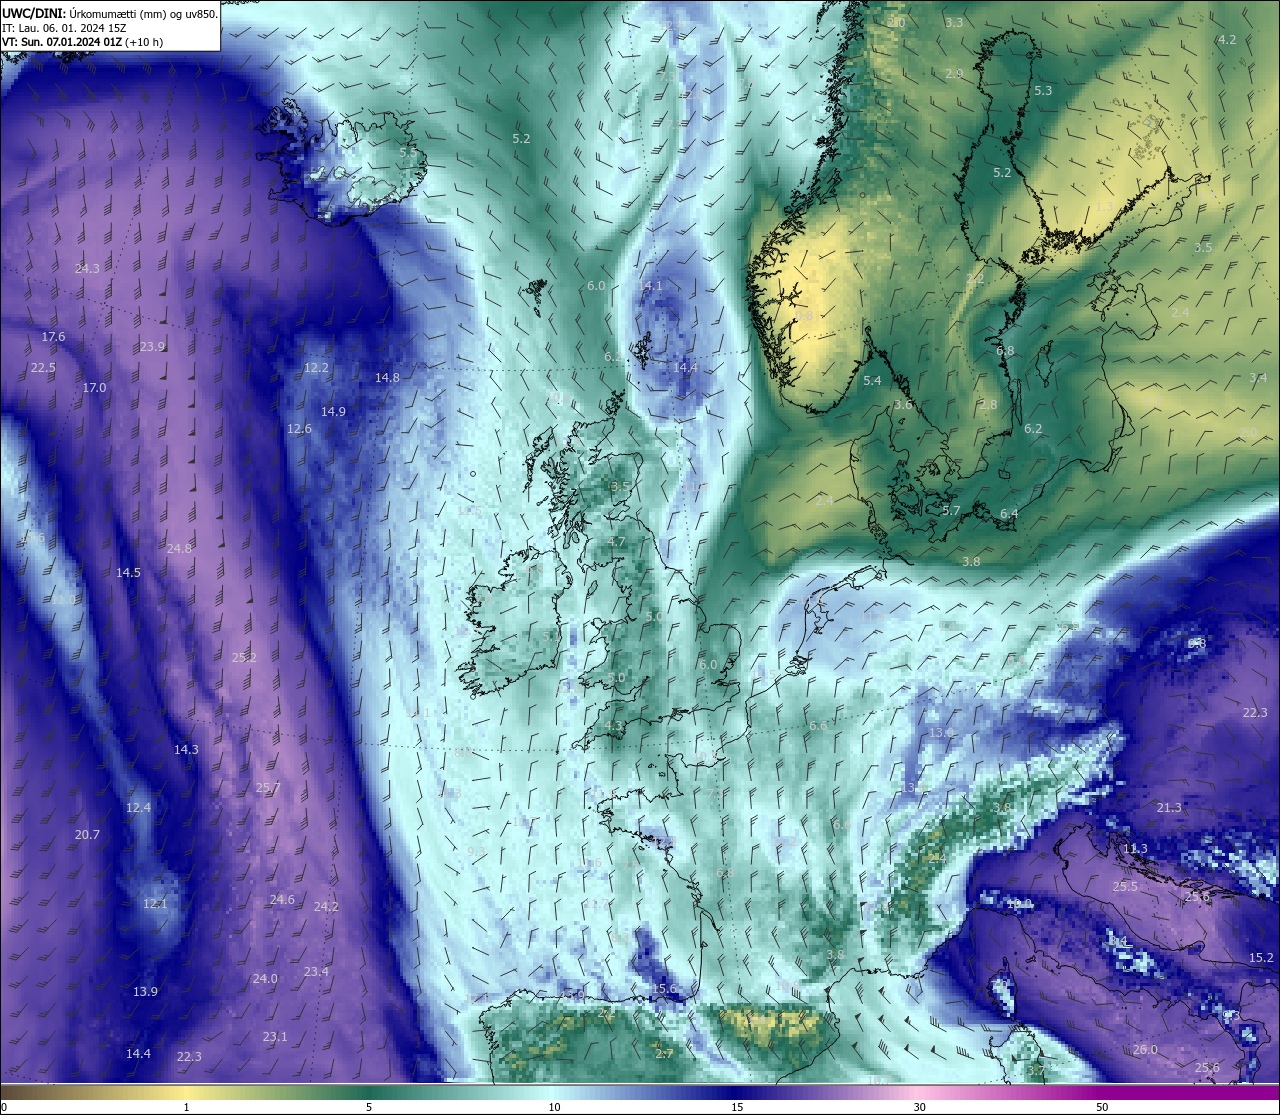Click the map value 24.3

[x=87, y=268]
